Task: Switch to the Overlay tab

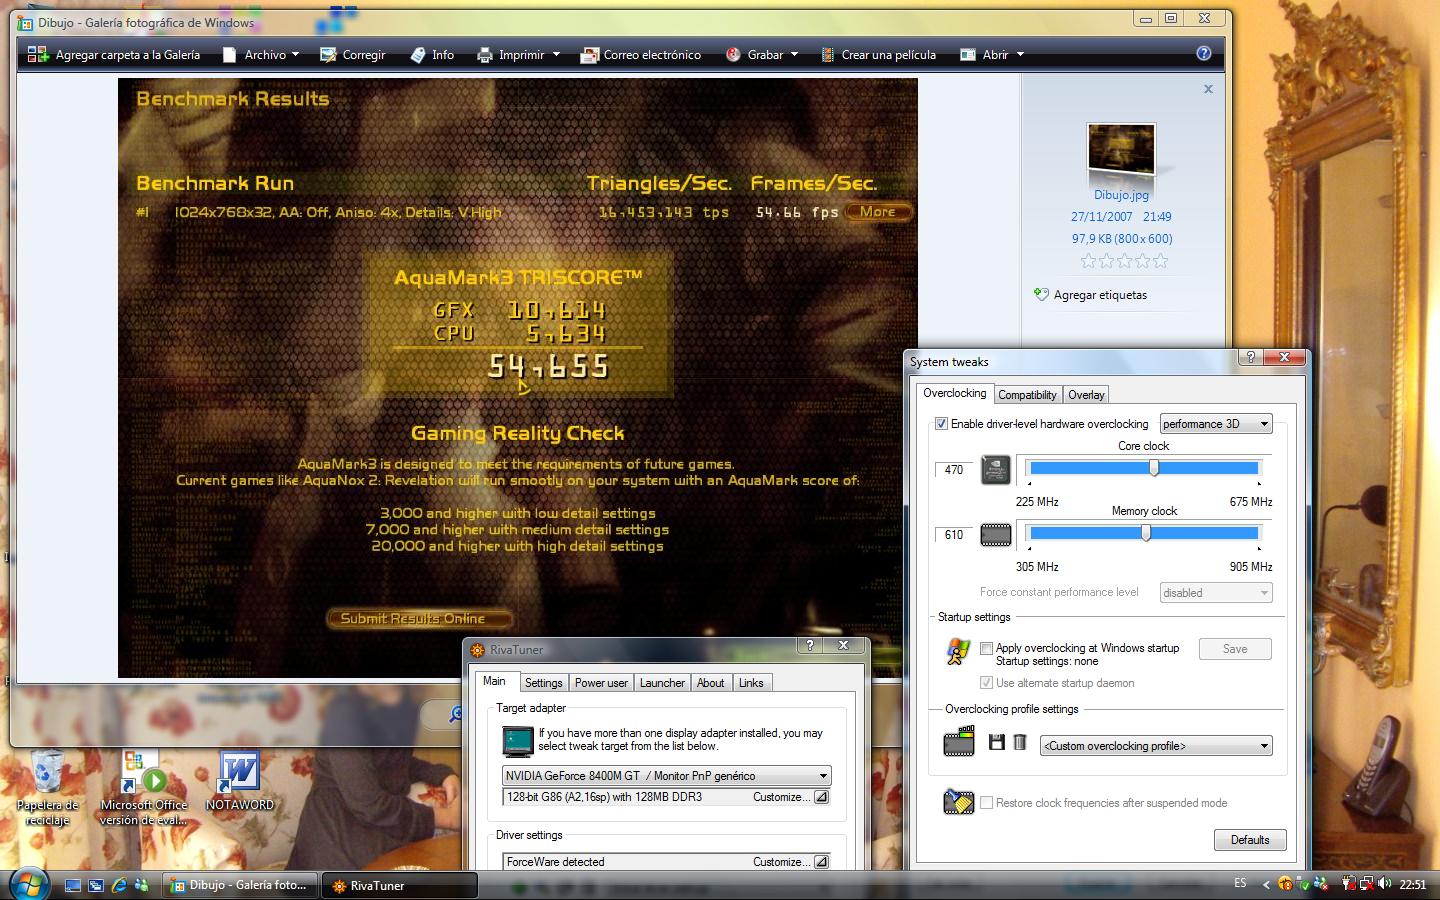Action: pos(1086,395)
